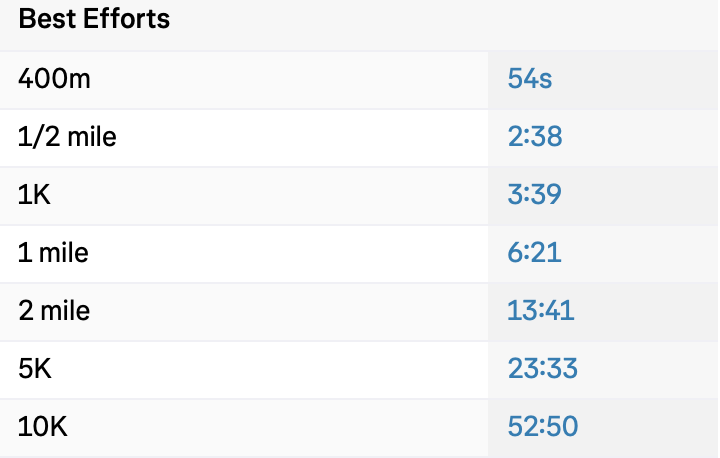This screenshot has width=720, height=458.
Task: Open the 1K effort time 3:39
Action: 535,195
